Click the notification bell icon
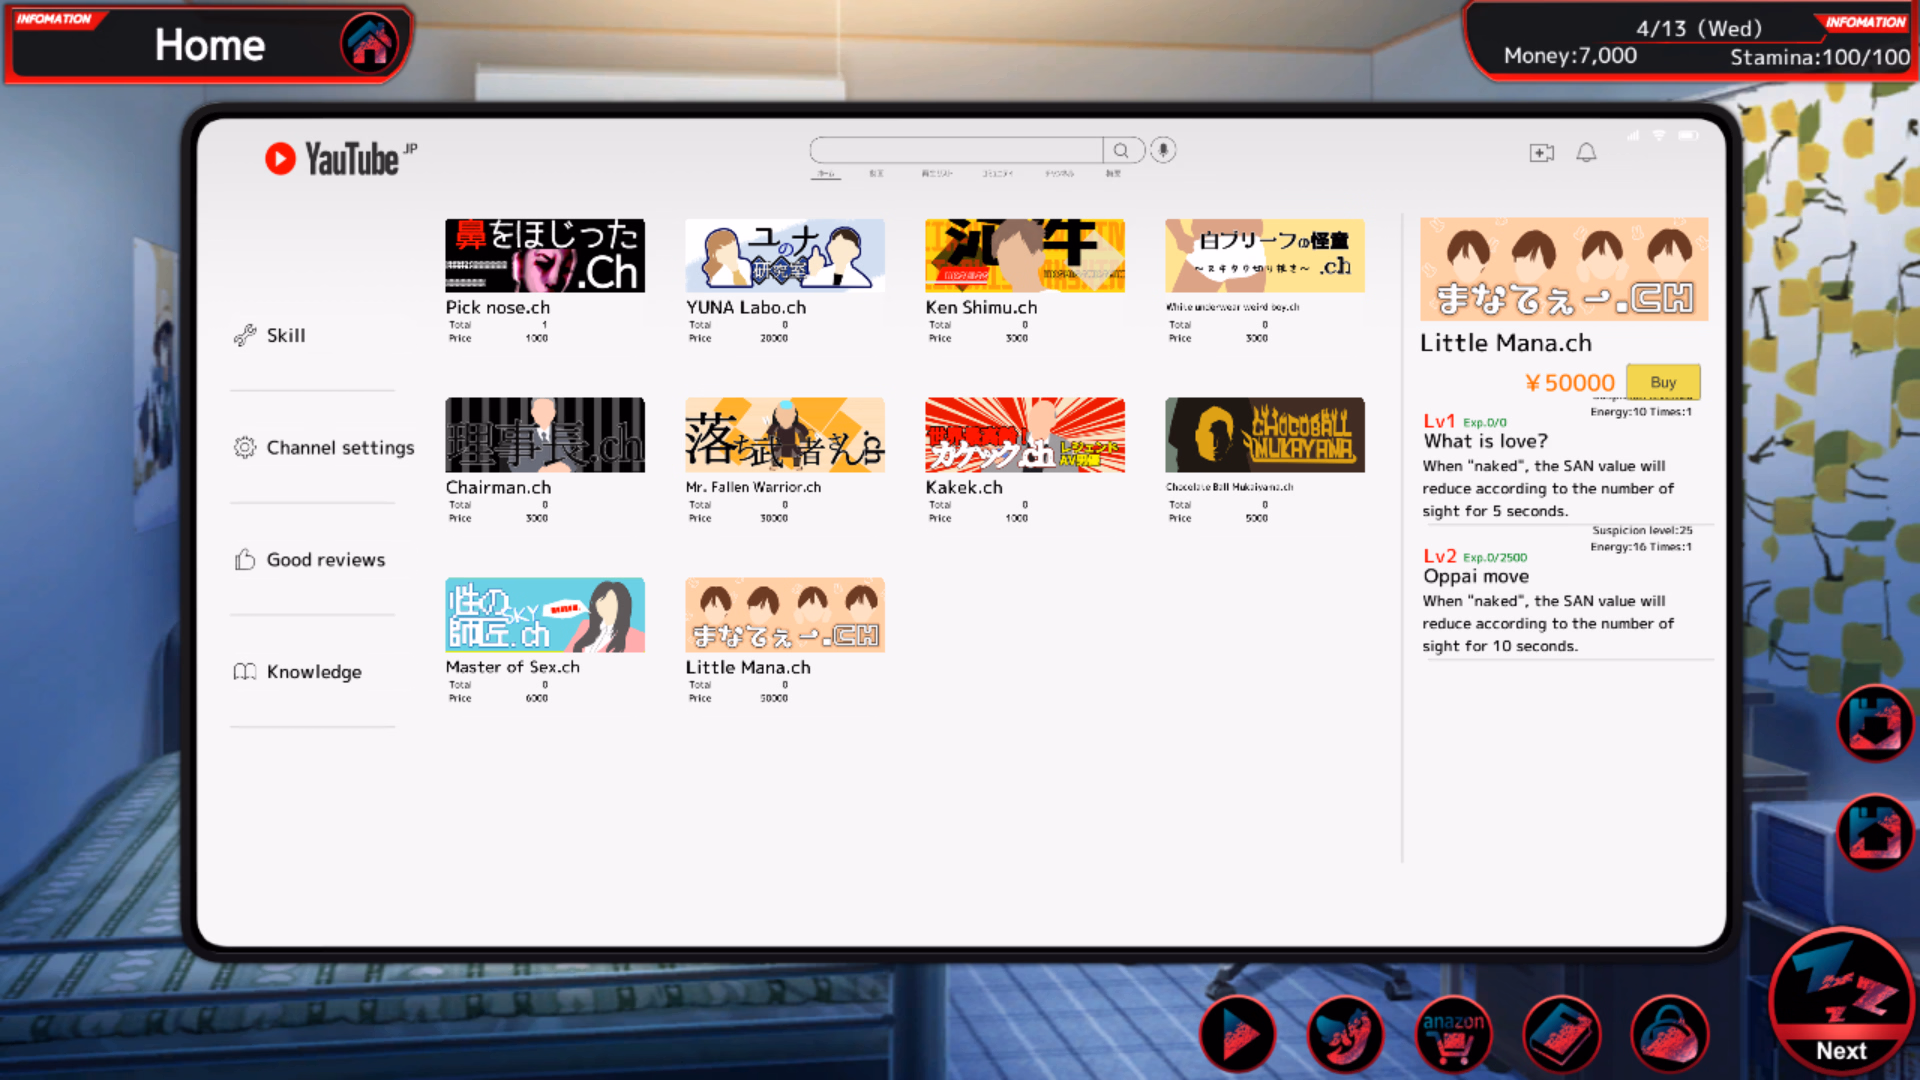This screenshot has height=1080, width=1920. (1586, 152)
